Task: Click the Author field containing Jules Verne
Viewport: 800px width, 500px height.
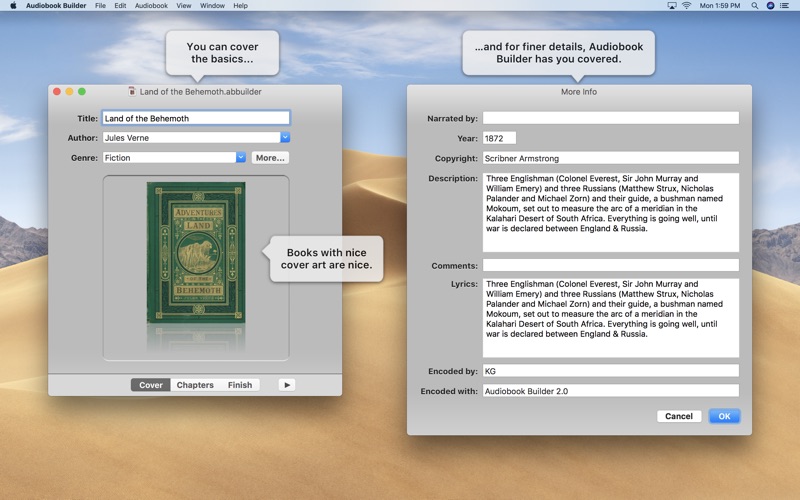Action: 191,138
